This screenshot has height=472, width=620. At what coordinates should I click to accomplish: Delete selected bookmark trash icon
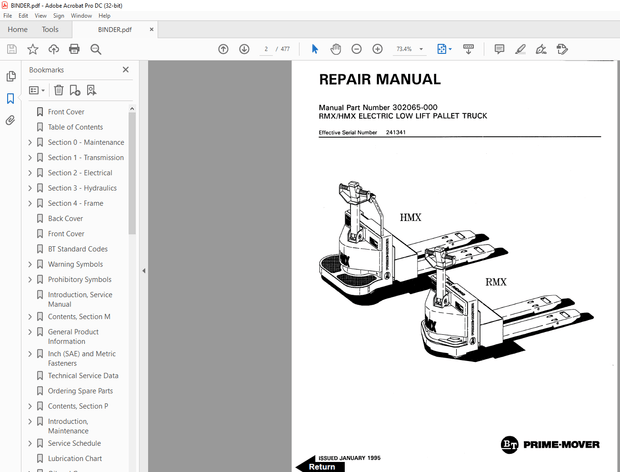coord(59,90)
